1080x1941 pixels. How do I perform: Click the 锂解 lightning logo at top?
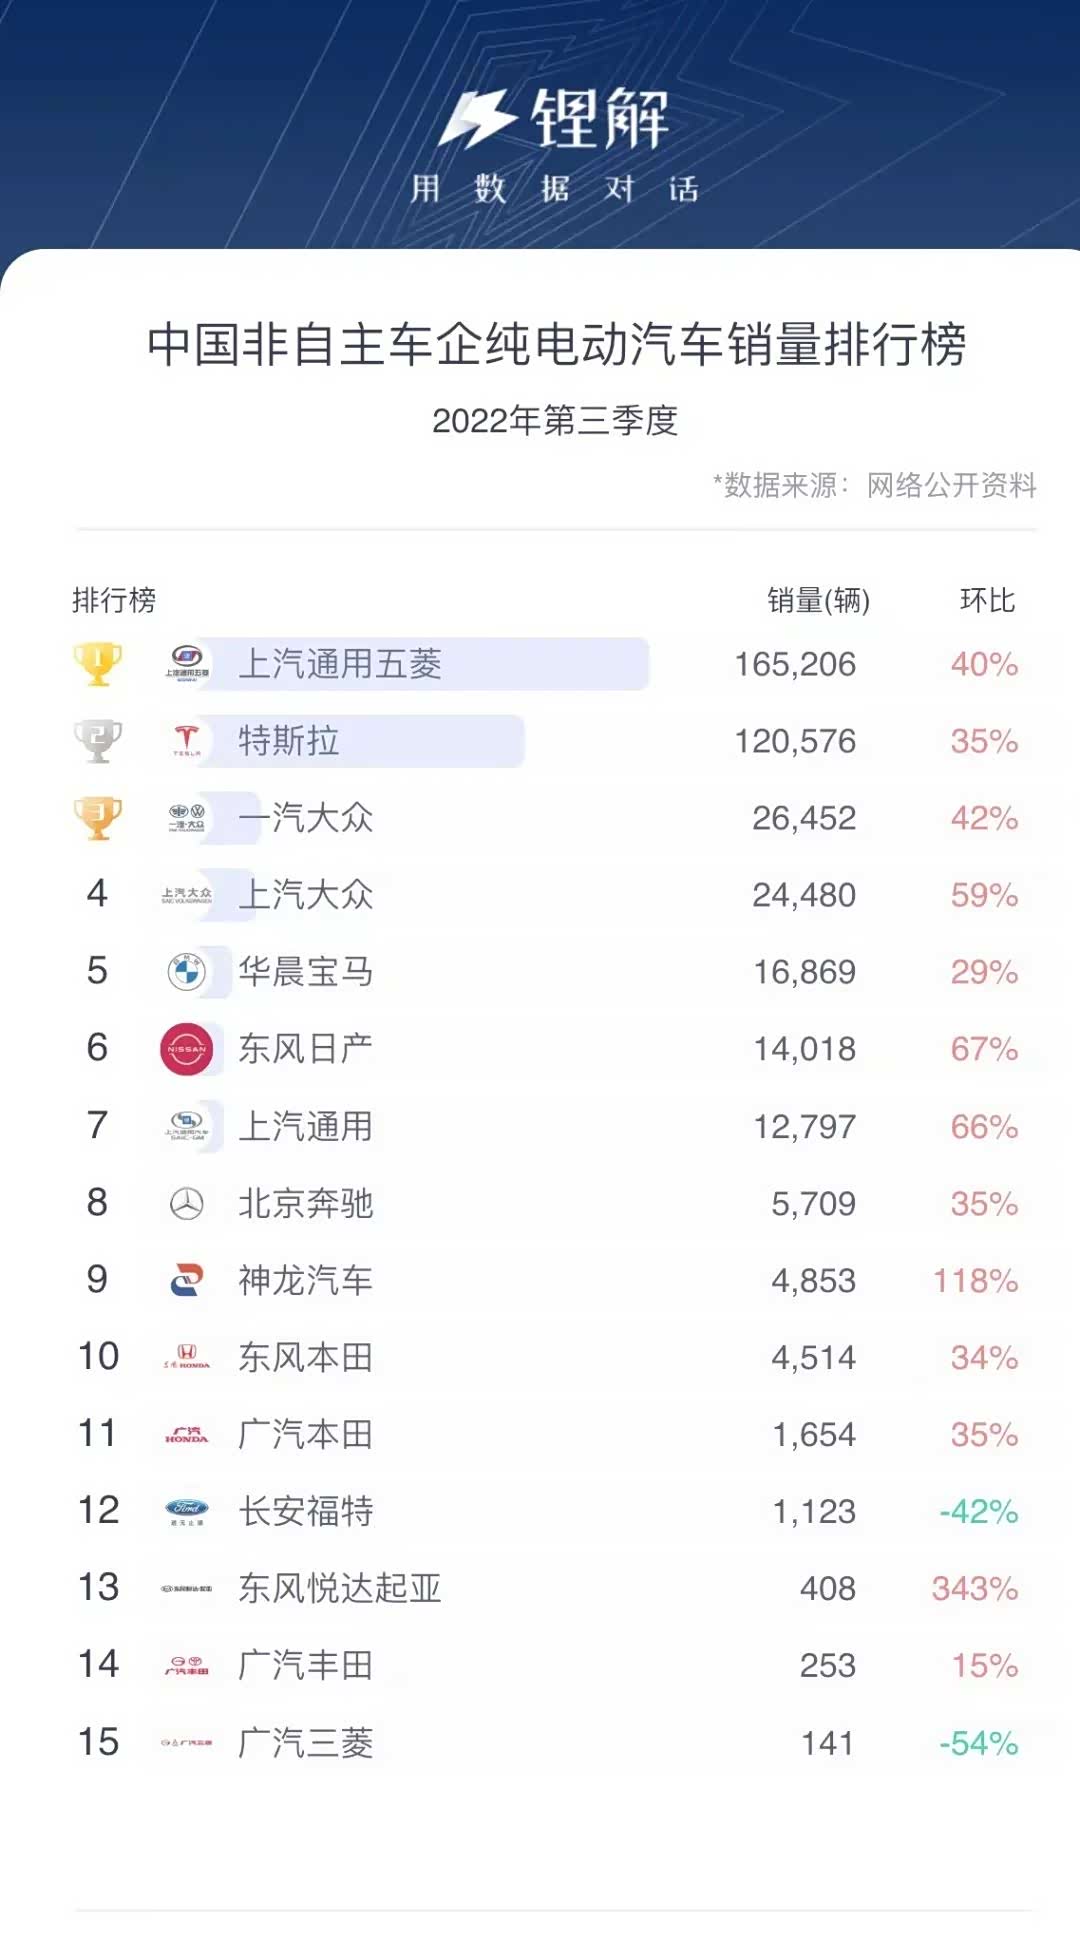478,120
